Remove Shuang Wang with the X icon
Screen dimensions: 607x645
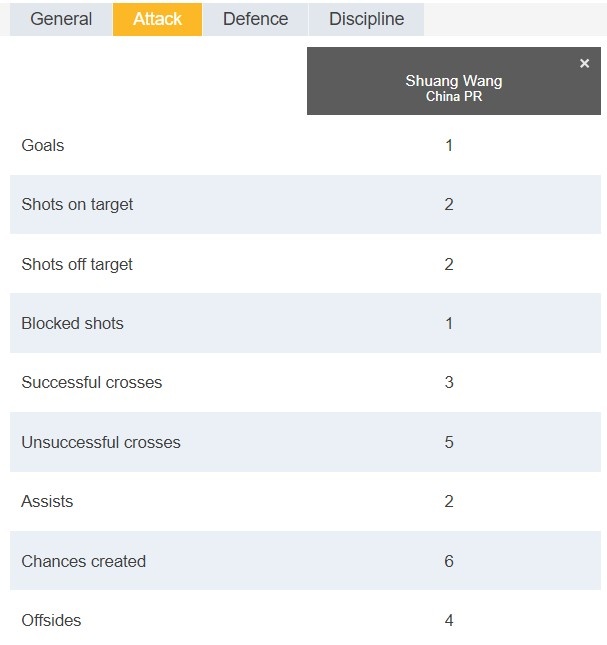point(584,63)
